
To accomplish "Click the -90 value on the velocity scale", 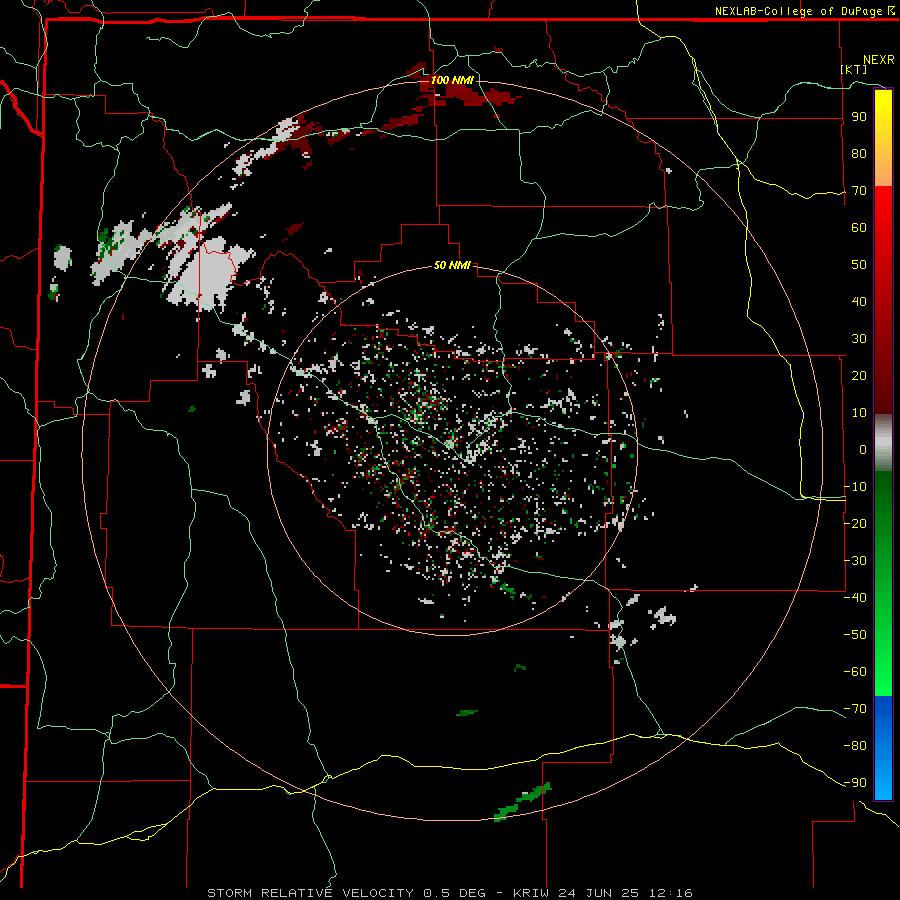I will [x=855, y=782].
